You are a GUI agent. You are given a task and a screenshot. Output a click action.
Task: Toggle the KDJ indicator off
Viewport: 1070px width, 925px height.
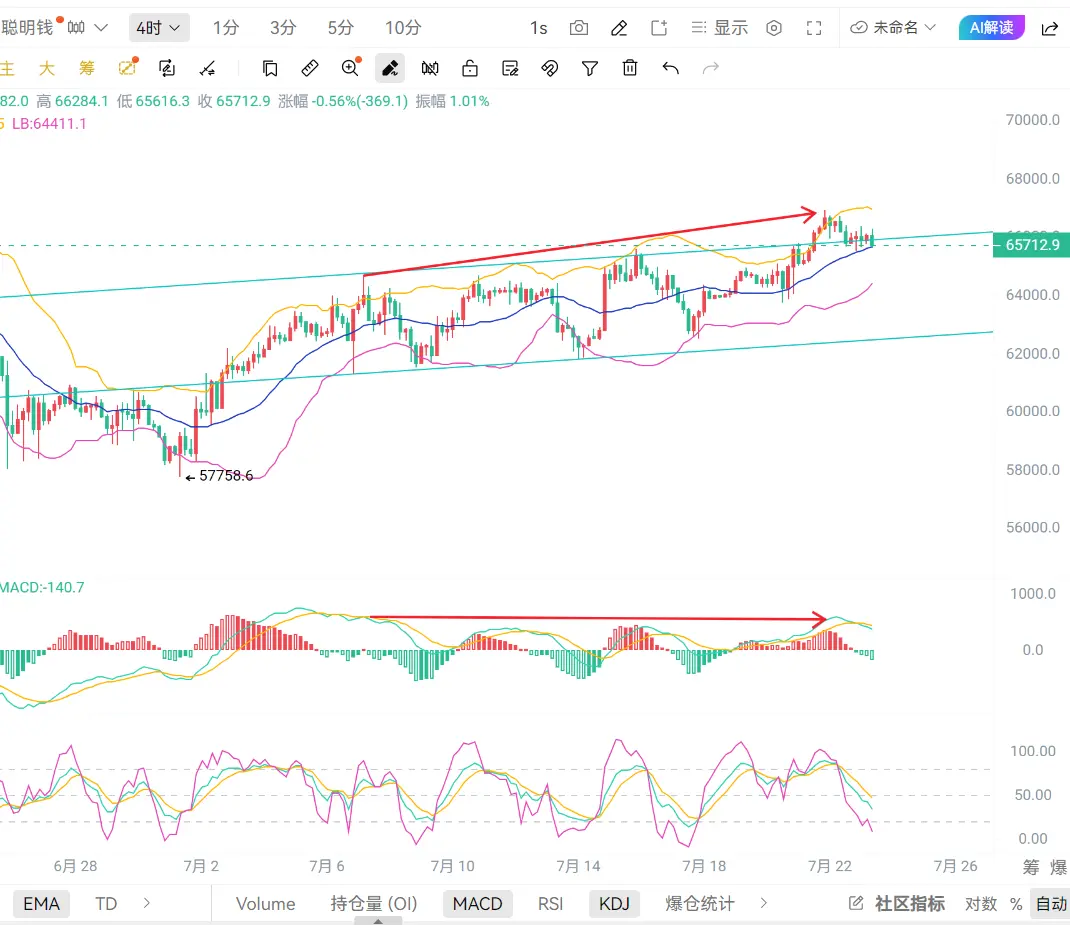pos(614,904)
